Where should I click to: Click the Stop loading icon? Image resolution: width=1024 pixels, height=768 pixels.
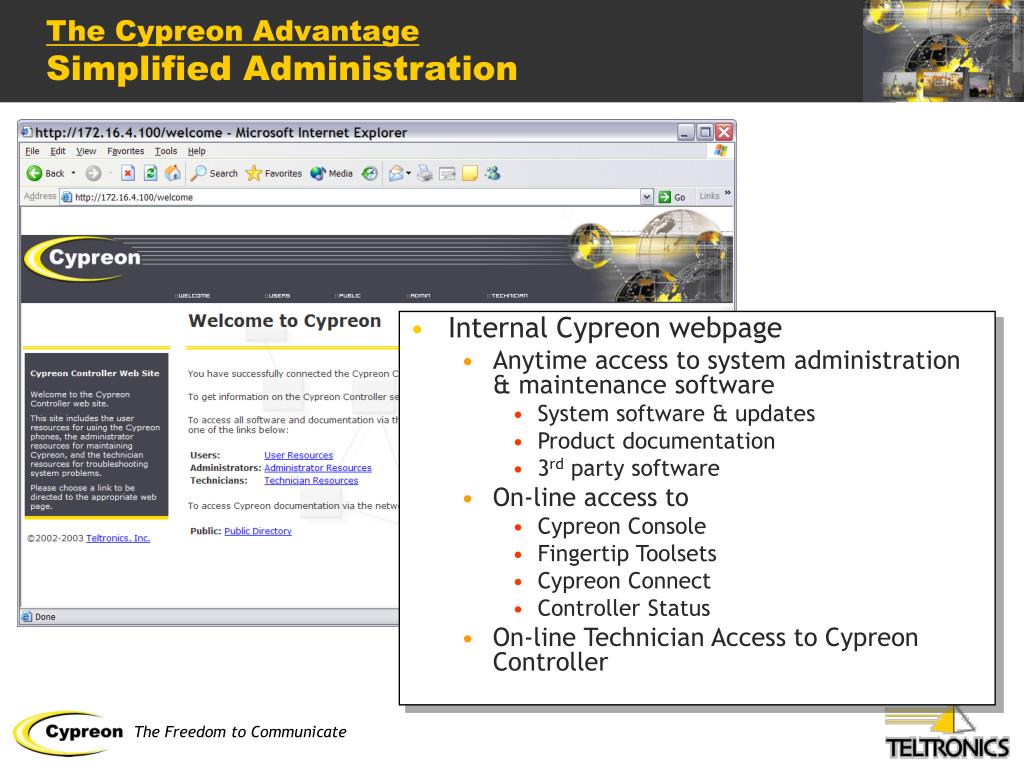pyautogui.click(x=128, y=173)
